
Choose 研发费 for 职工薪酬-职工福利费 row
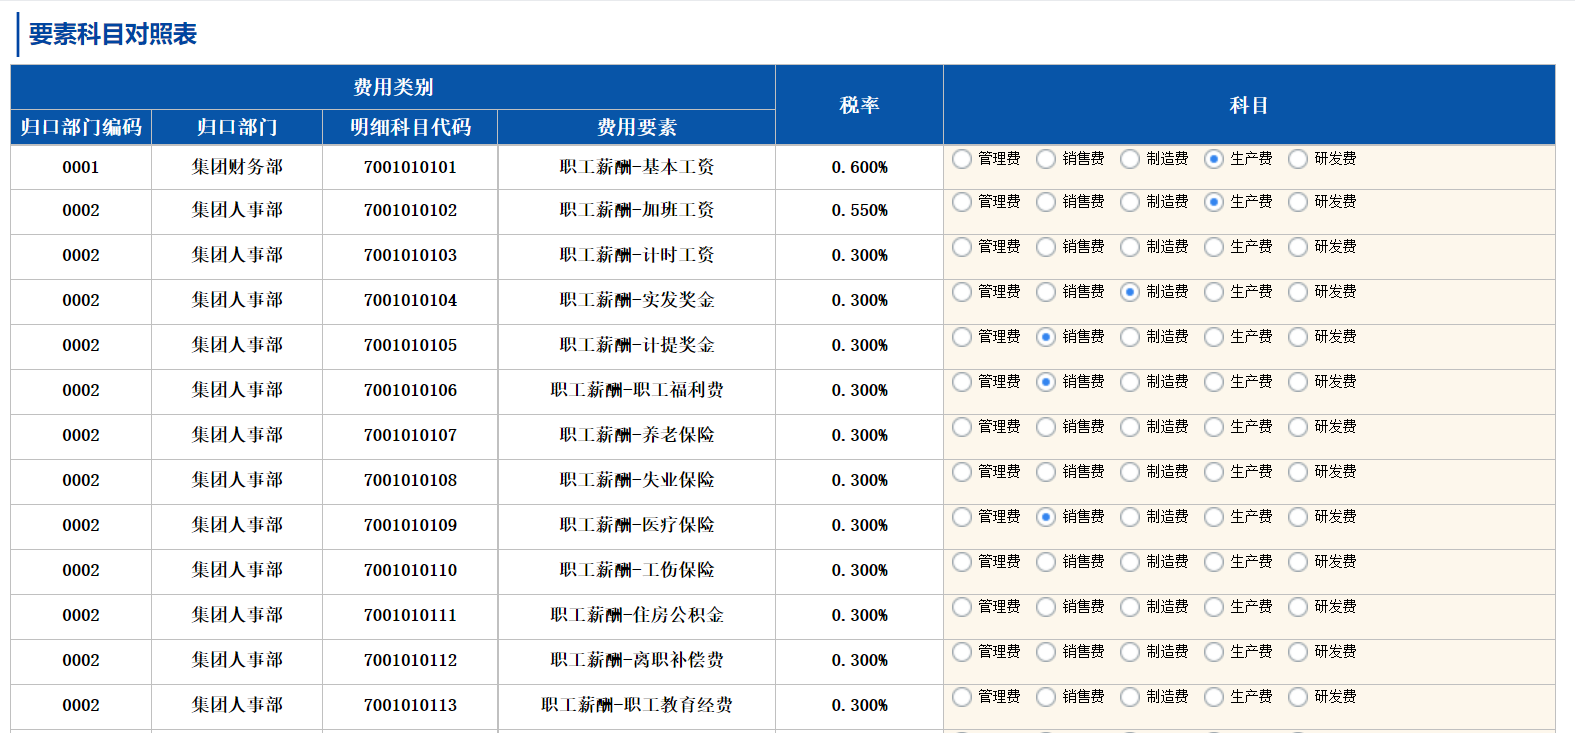pyautogui.click(x=1298, y=382)
